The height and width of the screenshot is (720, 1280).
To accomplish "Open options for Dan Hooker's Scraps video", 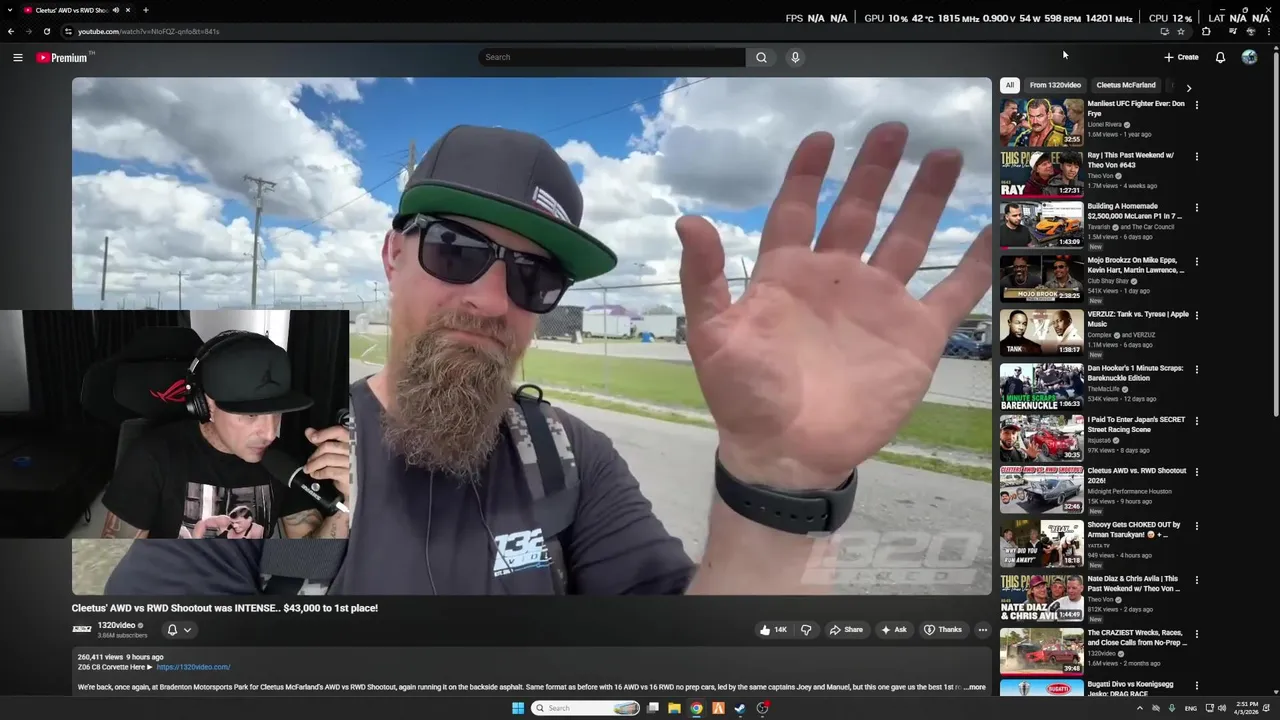I will click(x=1196, y=370).
